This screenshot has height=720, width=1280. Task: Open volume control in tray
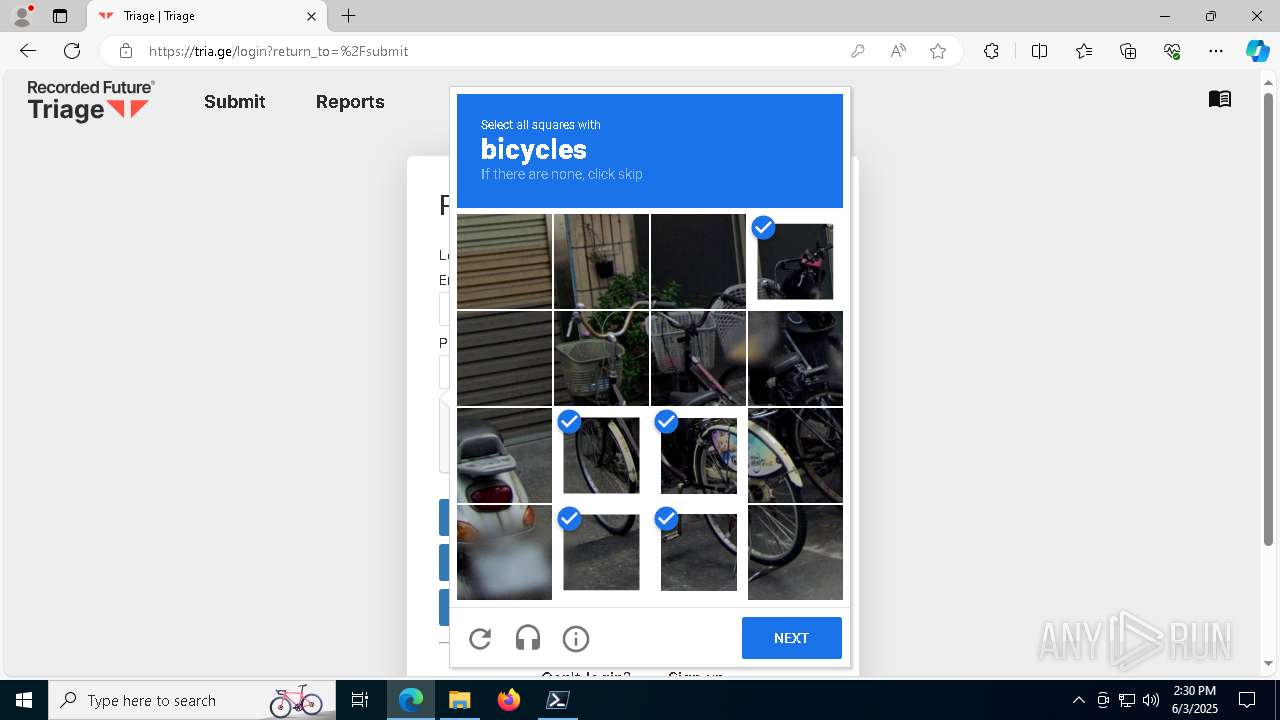pyautogui.click(x=1150, y=700)
